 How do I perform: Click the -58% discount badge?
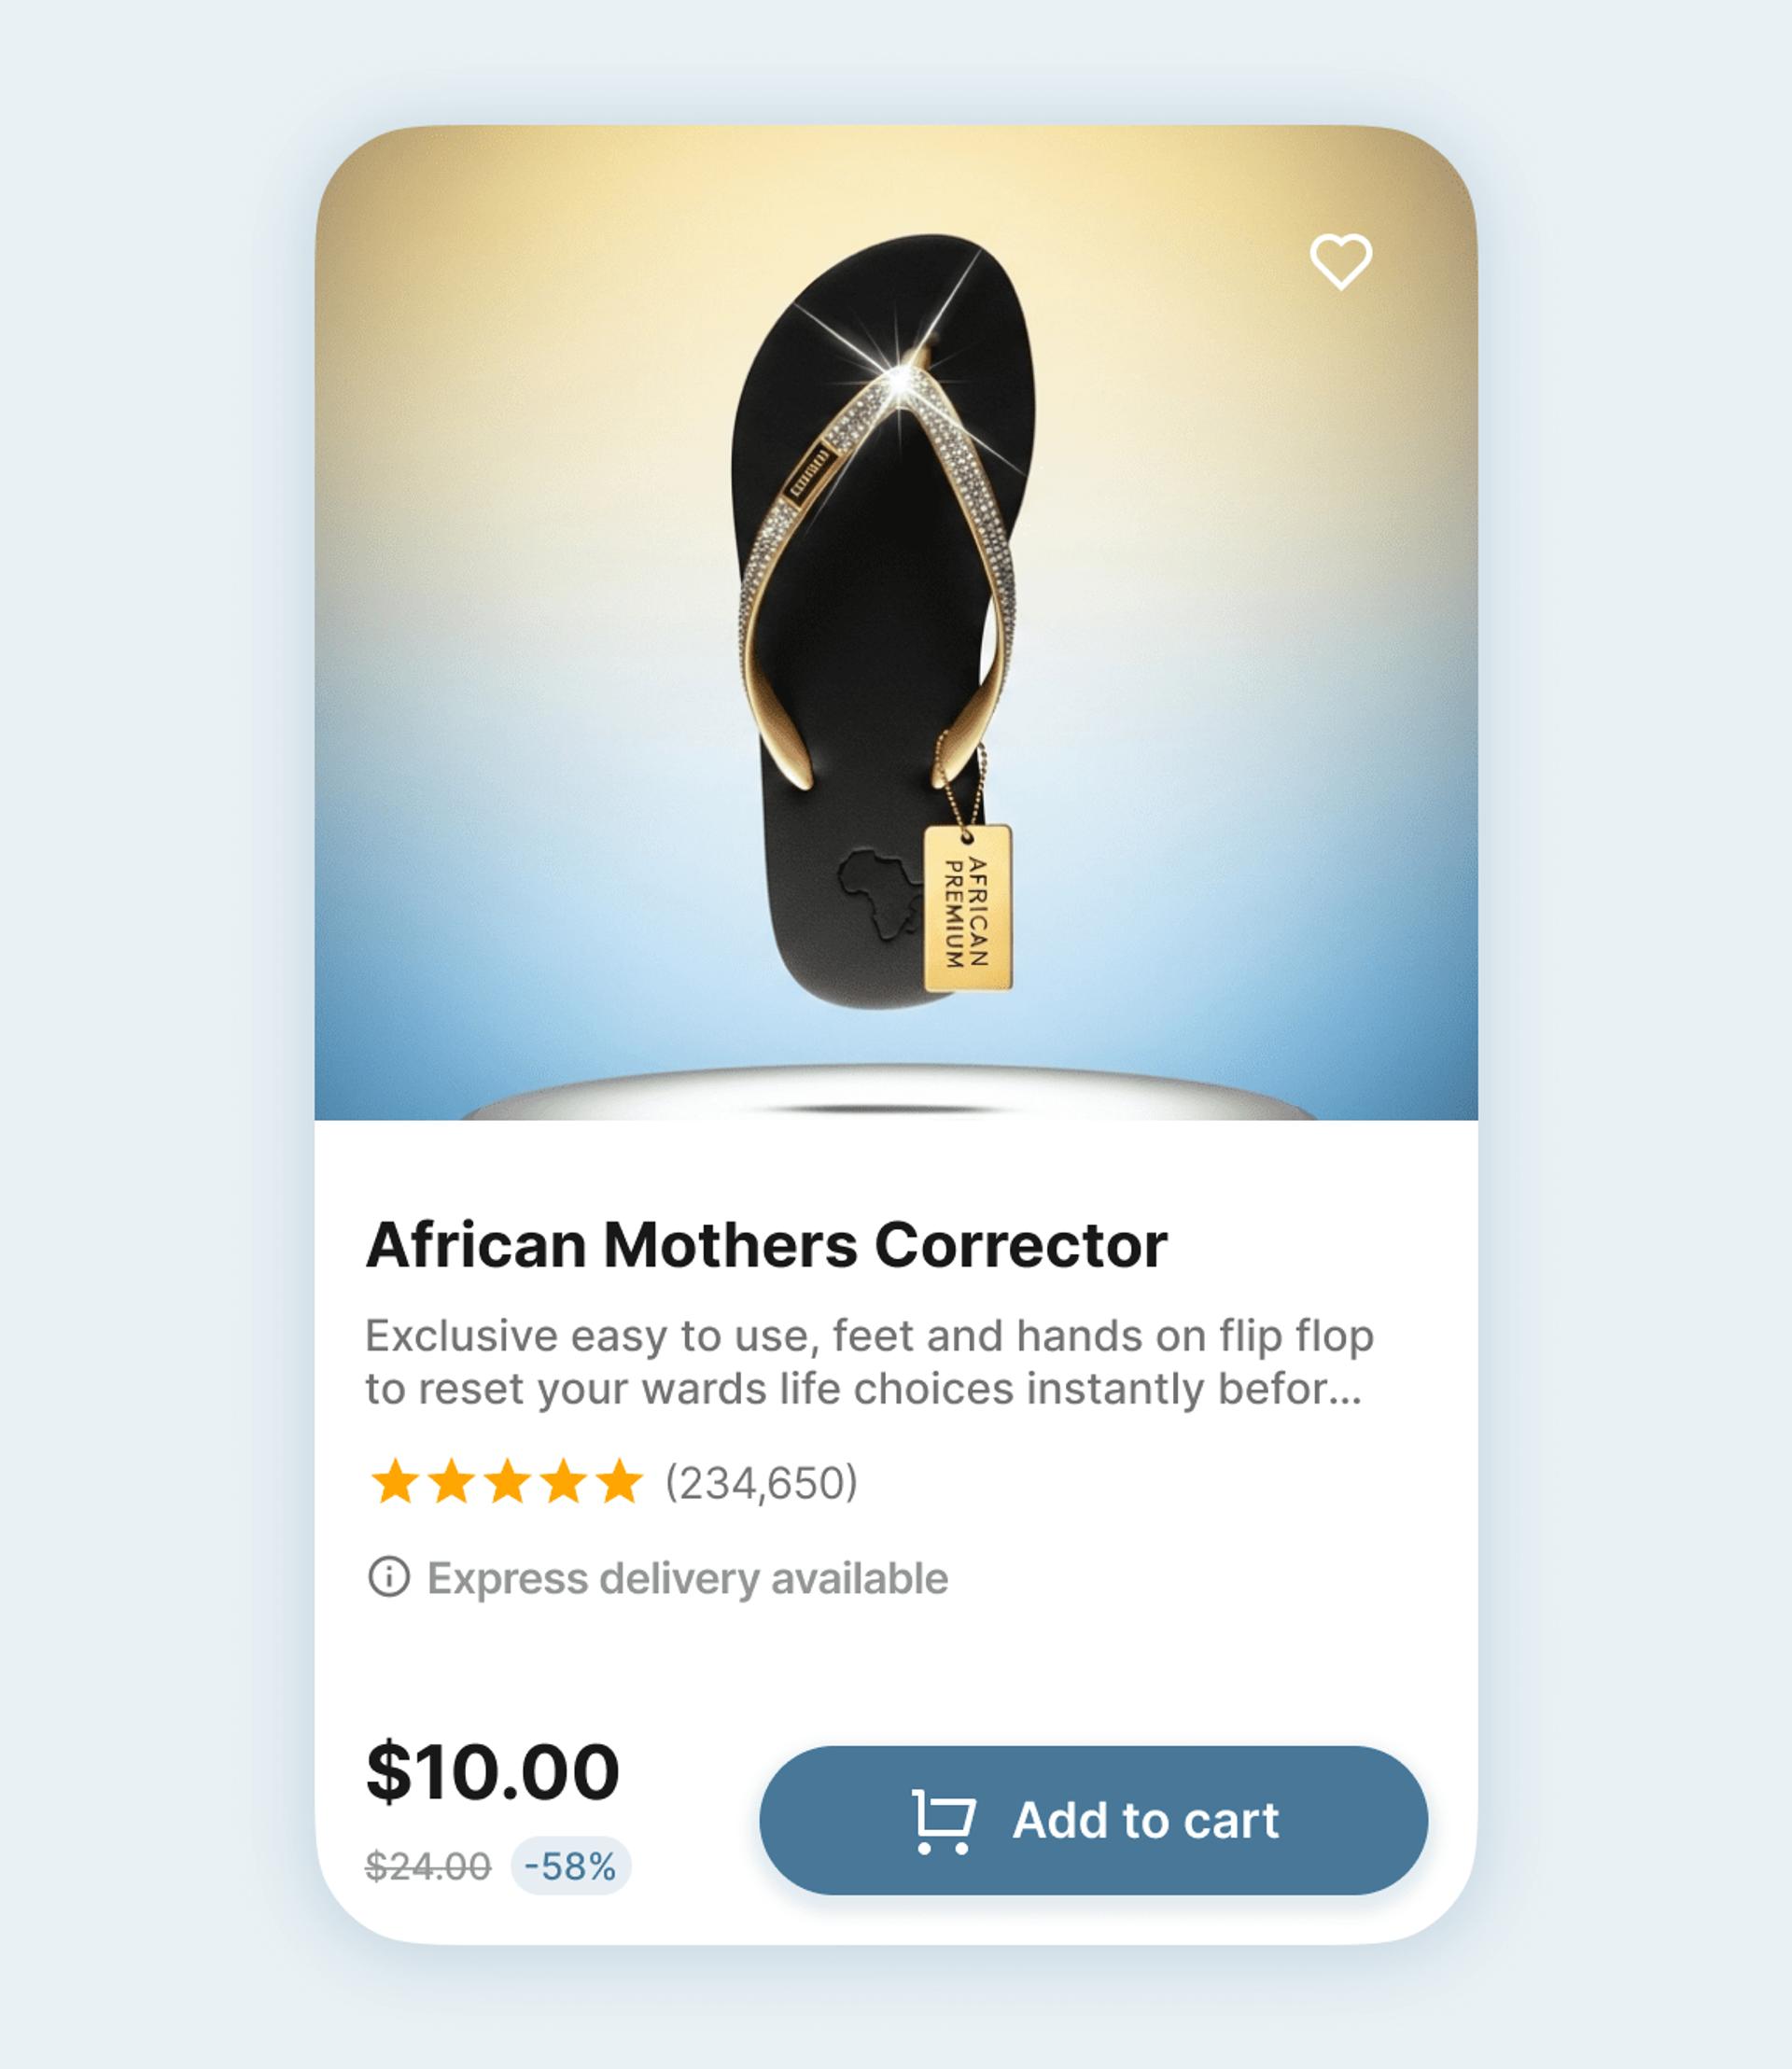tap(570, 1866)
